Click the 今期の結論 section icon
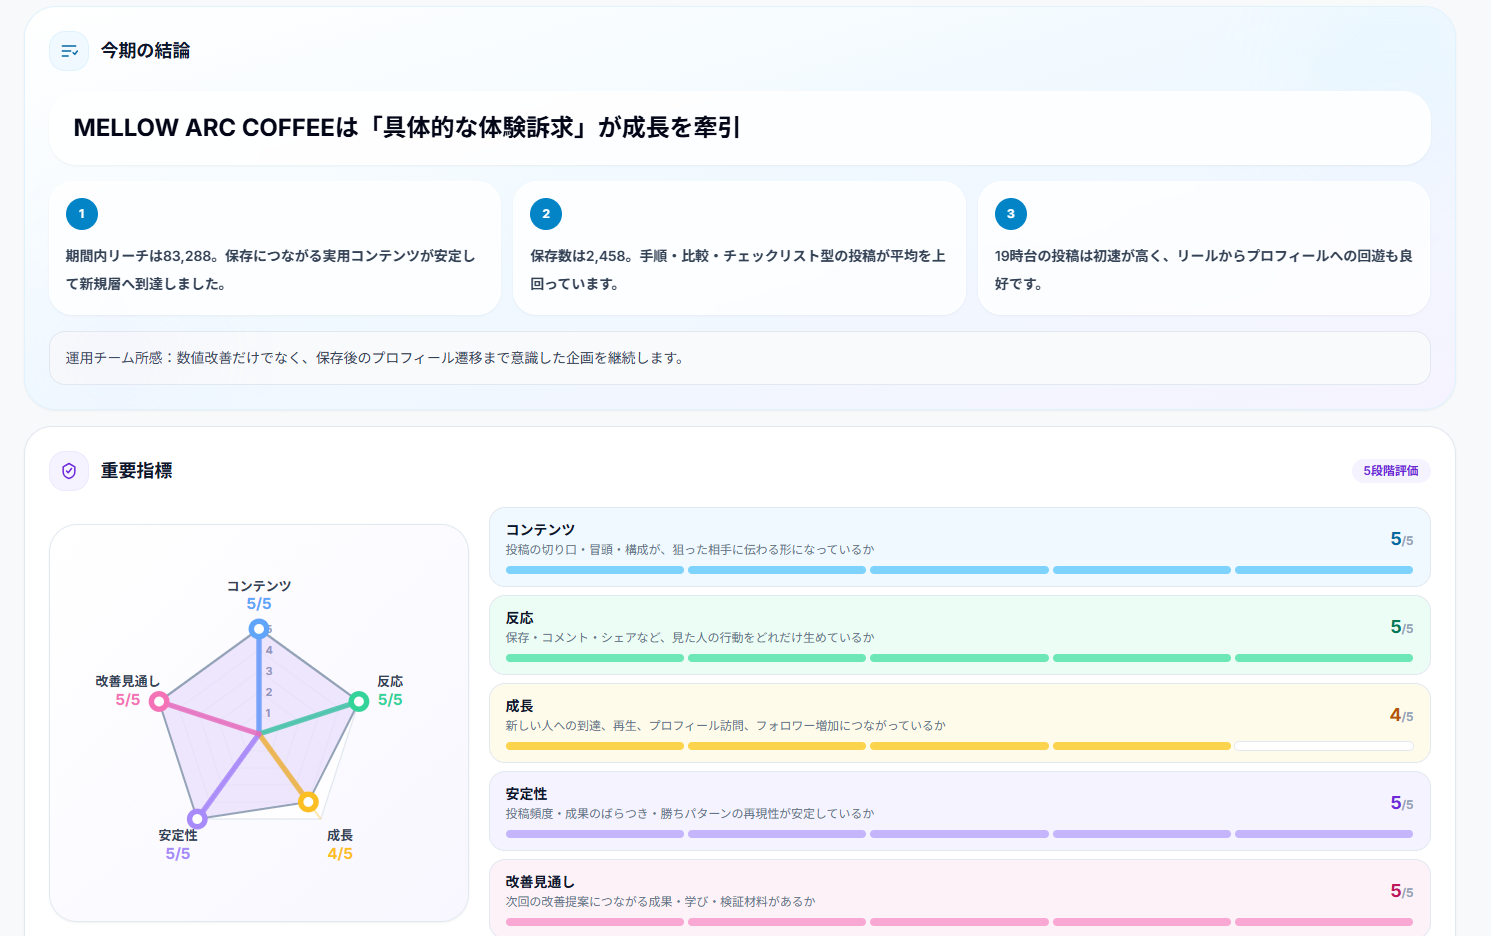This screenshot has width=1491, height=936. 69,51
